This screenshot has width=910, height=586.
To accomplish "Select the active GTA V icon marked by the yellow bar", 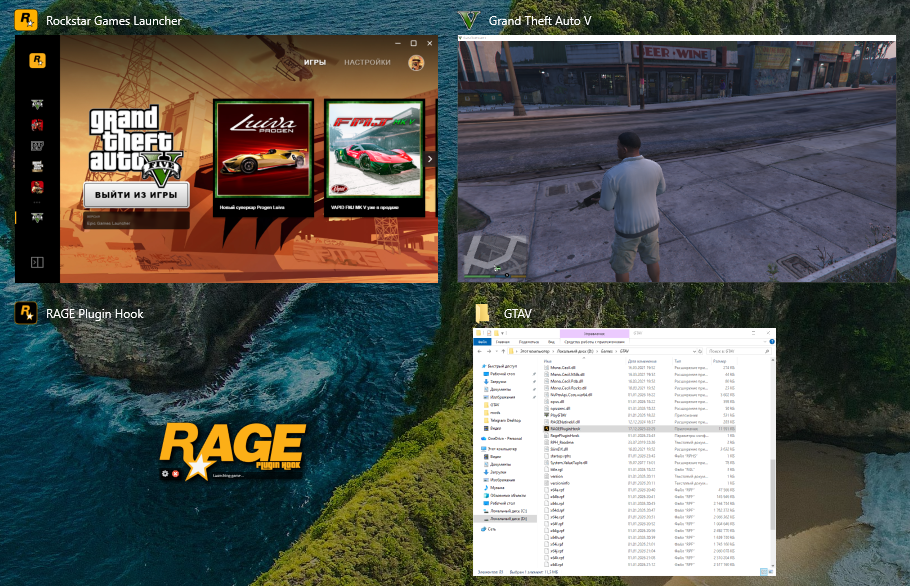I will point(37,217).
